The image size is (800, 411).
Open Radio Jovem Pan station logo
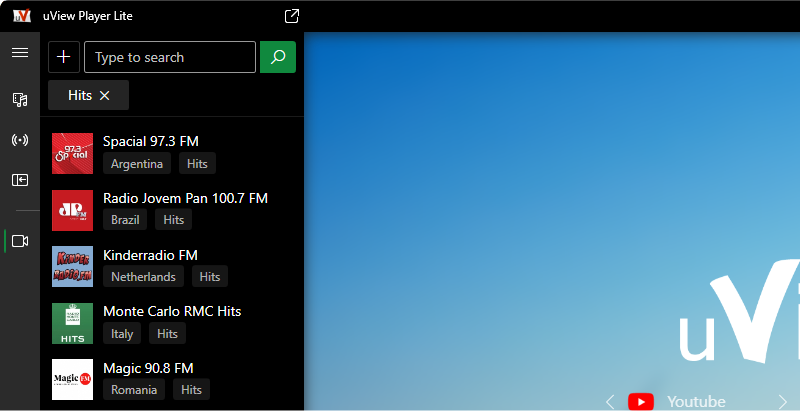(x=72, y=210)
